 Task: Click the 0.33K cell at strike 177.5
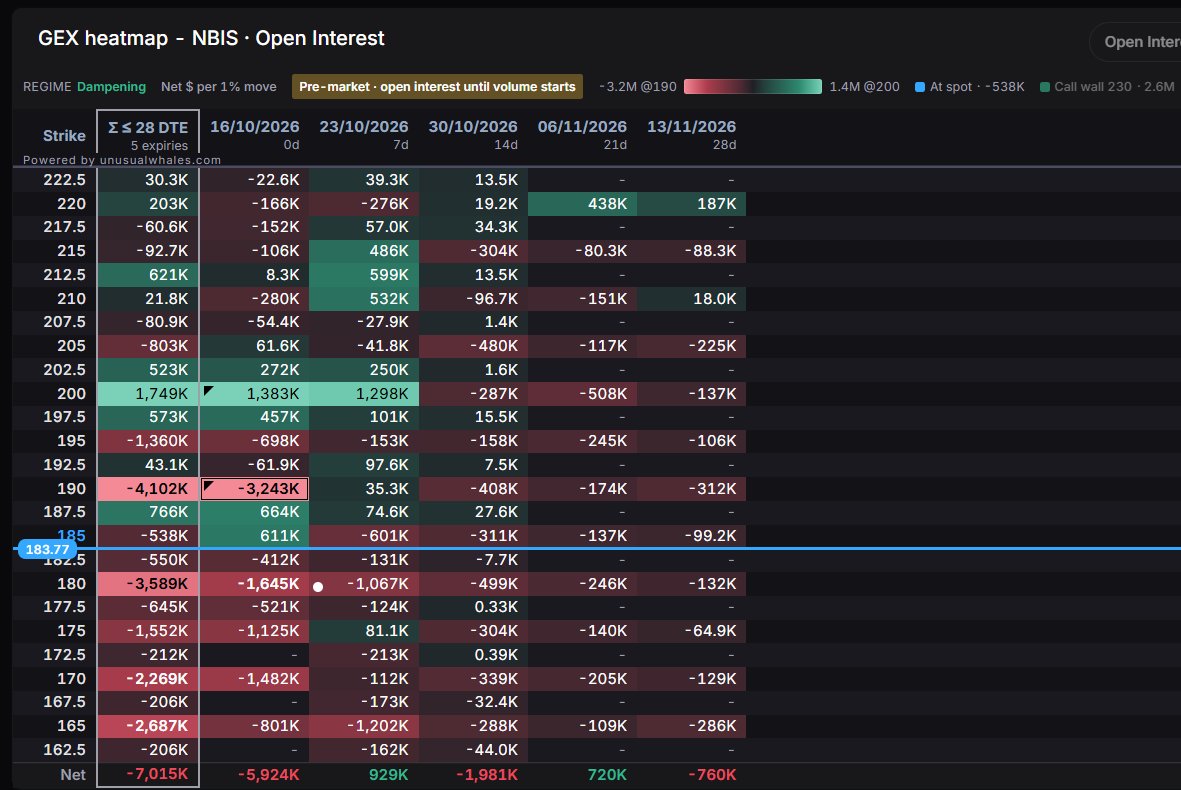pyautogui.click(x=473, y=607)
